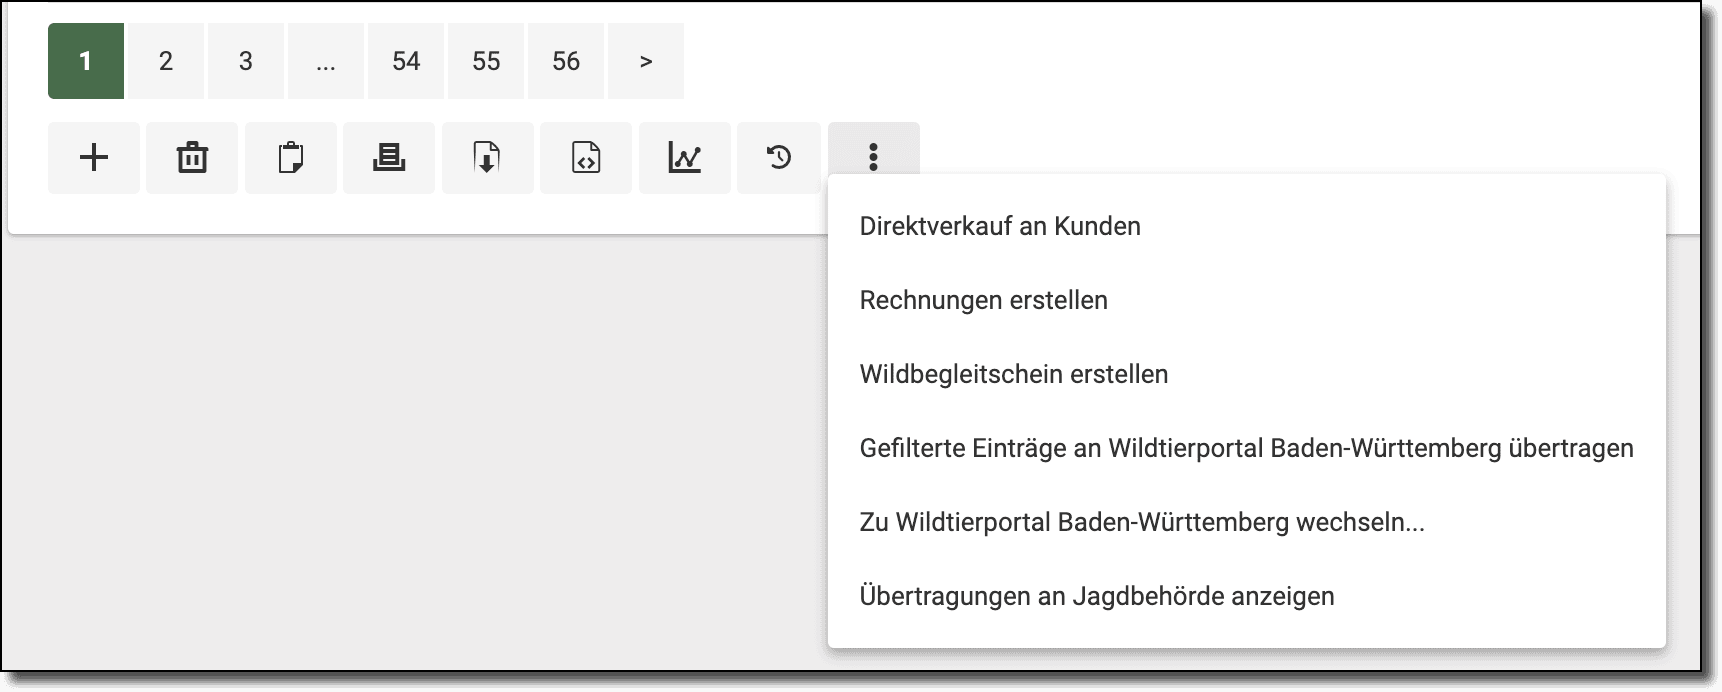Select Direktverkauf an Kunden

tap(1000, 226)
